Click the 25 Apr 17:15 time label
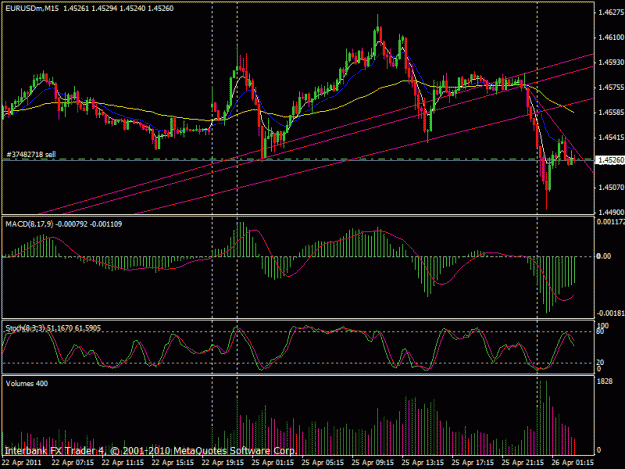The width and height of the screenshot is (625, 469). (472, 463)
